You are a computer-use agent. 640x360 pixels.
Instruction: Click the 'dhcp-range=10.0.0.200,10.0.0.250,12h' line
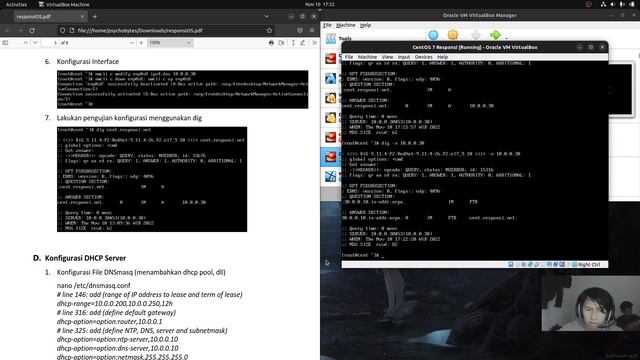[115, 303]
